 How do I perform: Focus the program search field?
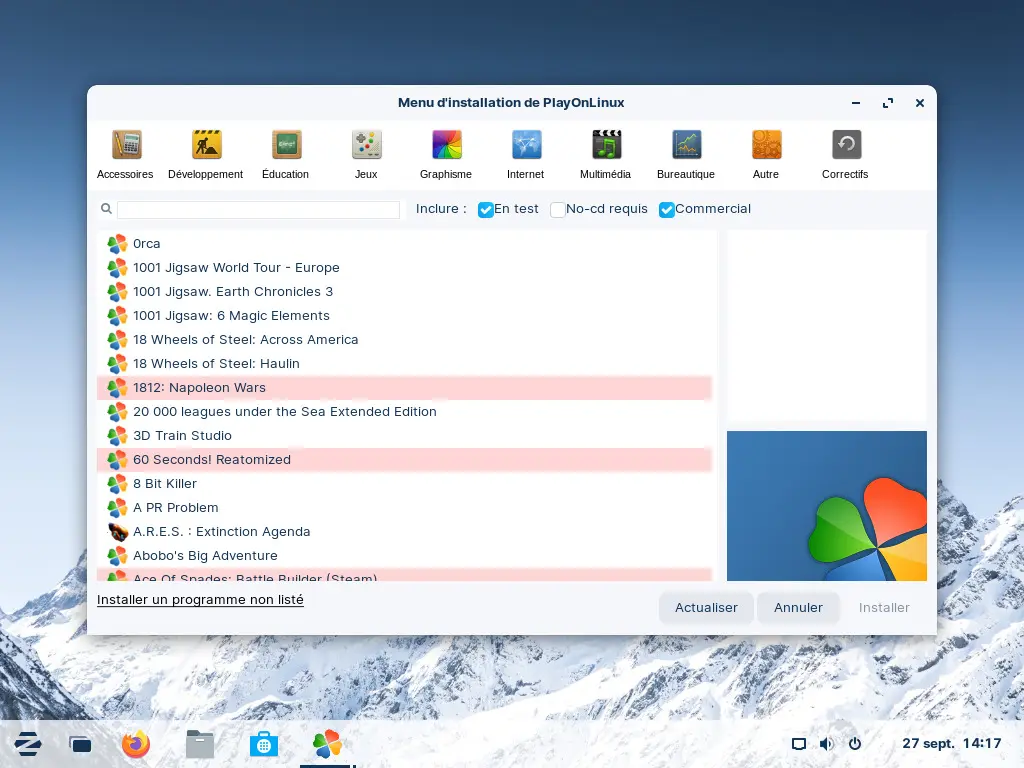pos(258,210)
